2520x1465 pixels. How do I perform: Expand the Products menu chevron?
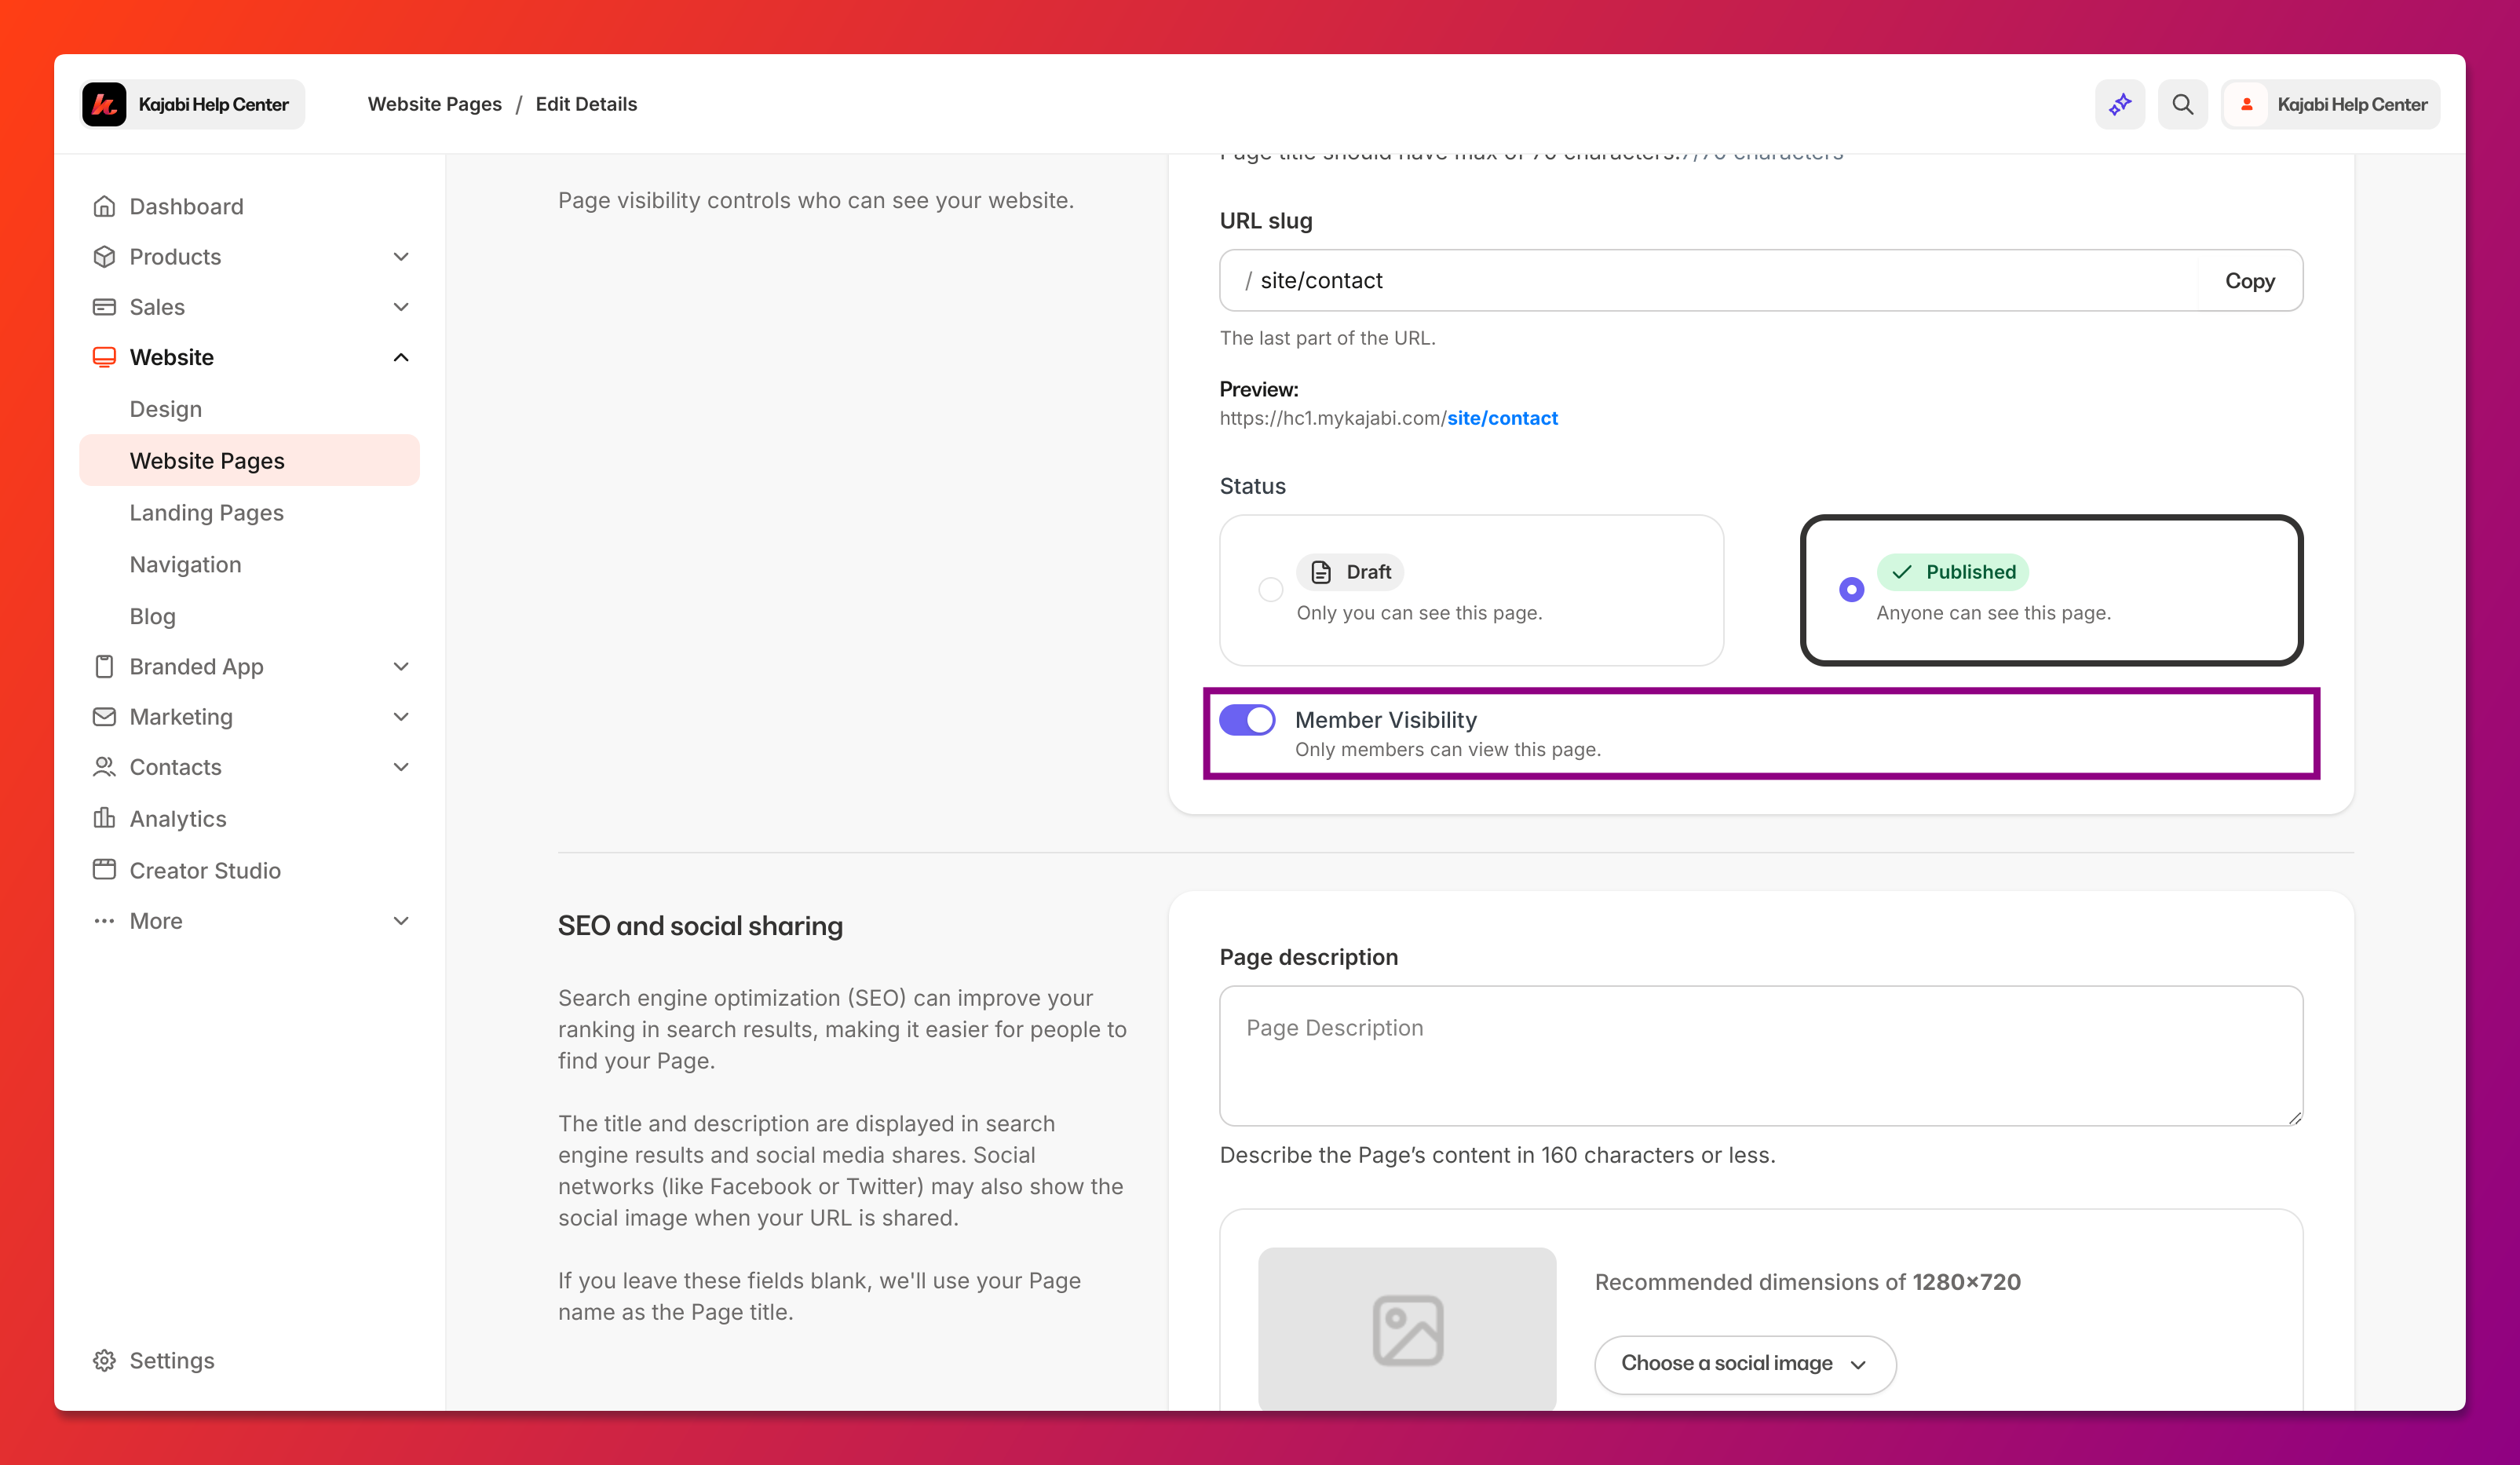401,256
